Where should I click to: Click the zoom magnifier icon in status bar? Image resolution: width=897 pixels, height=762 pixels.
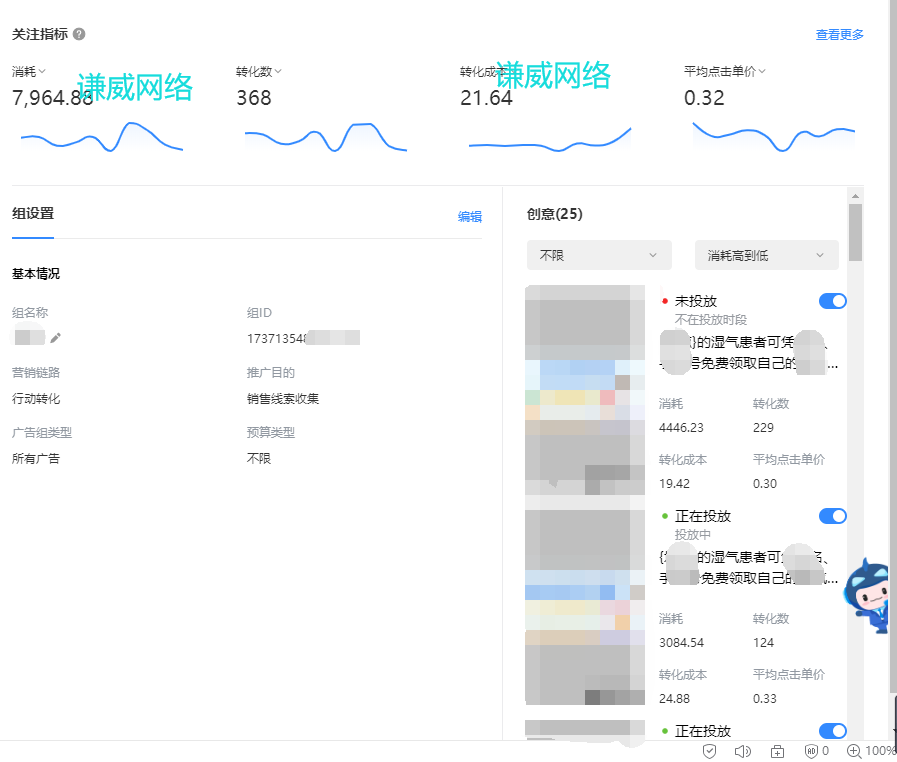click(854, 751)
